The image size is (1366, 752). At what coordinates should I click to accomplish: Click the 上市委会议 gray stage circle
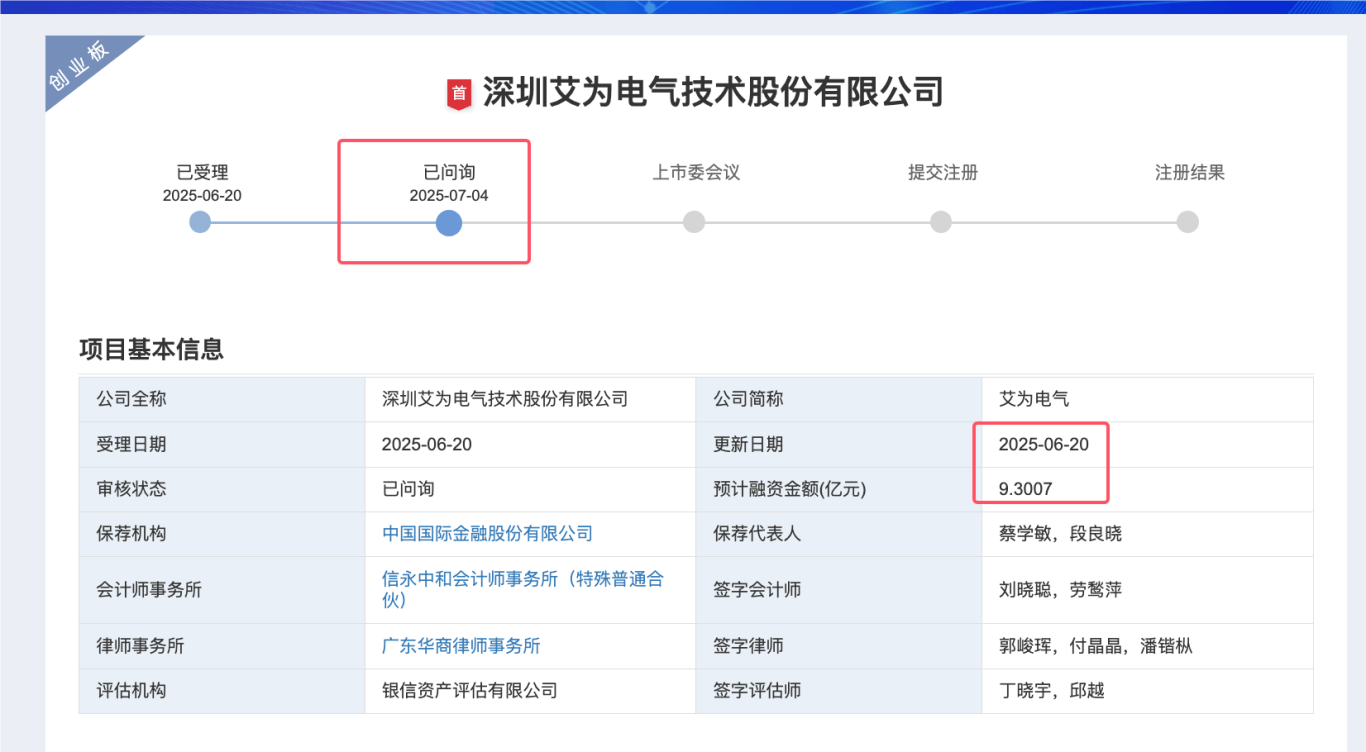(x=694, y=222)
